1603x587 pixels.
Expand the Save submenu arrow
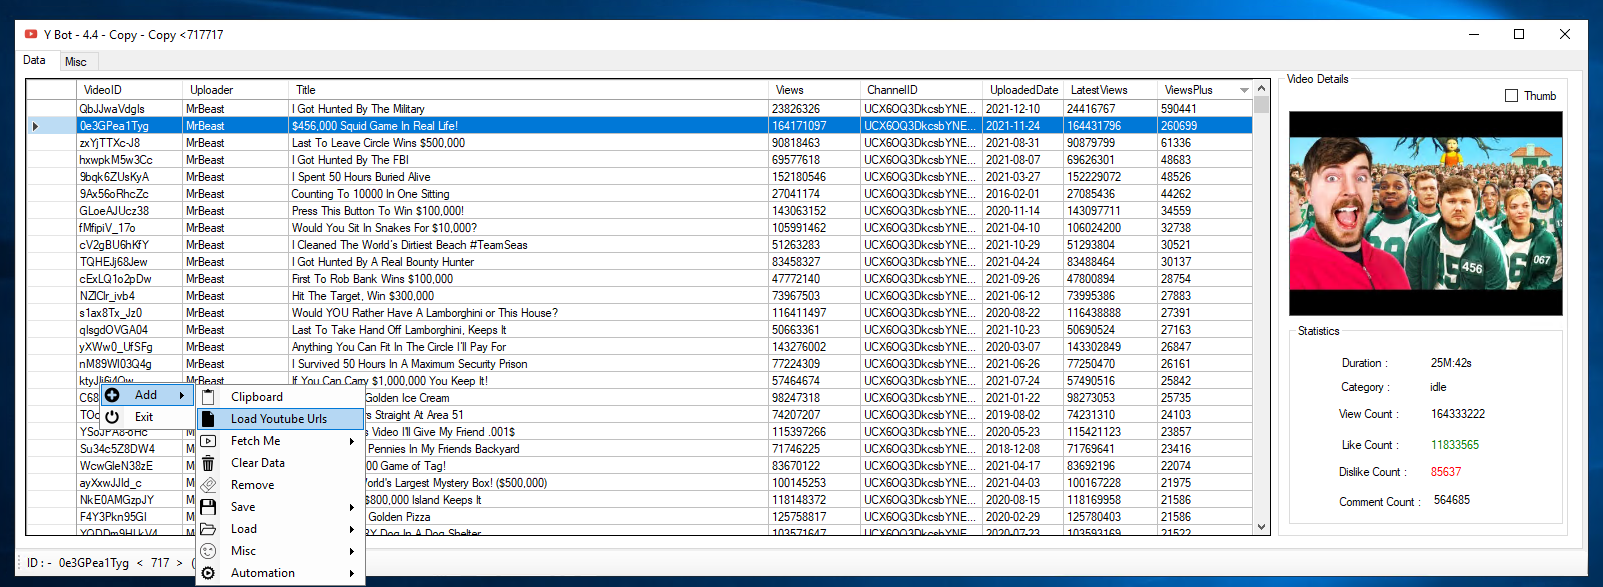pyautogui.click(x=352, y=507)
